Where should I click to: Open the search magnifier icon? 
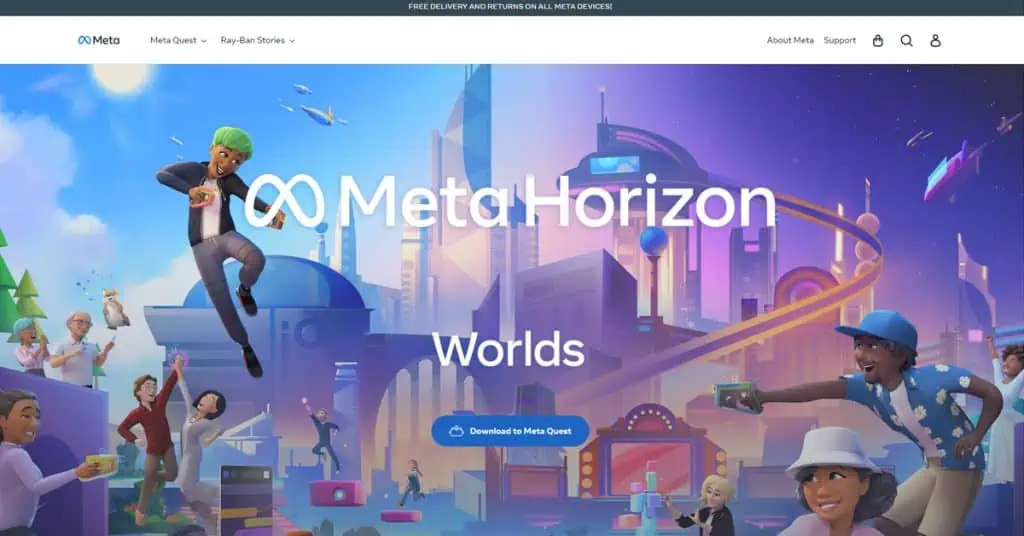pyautogui.click(x=906, y=40)
